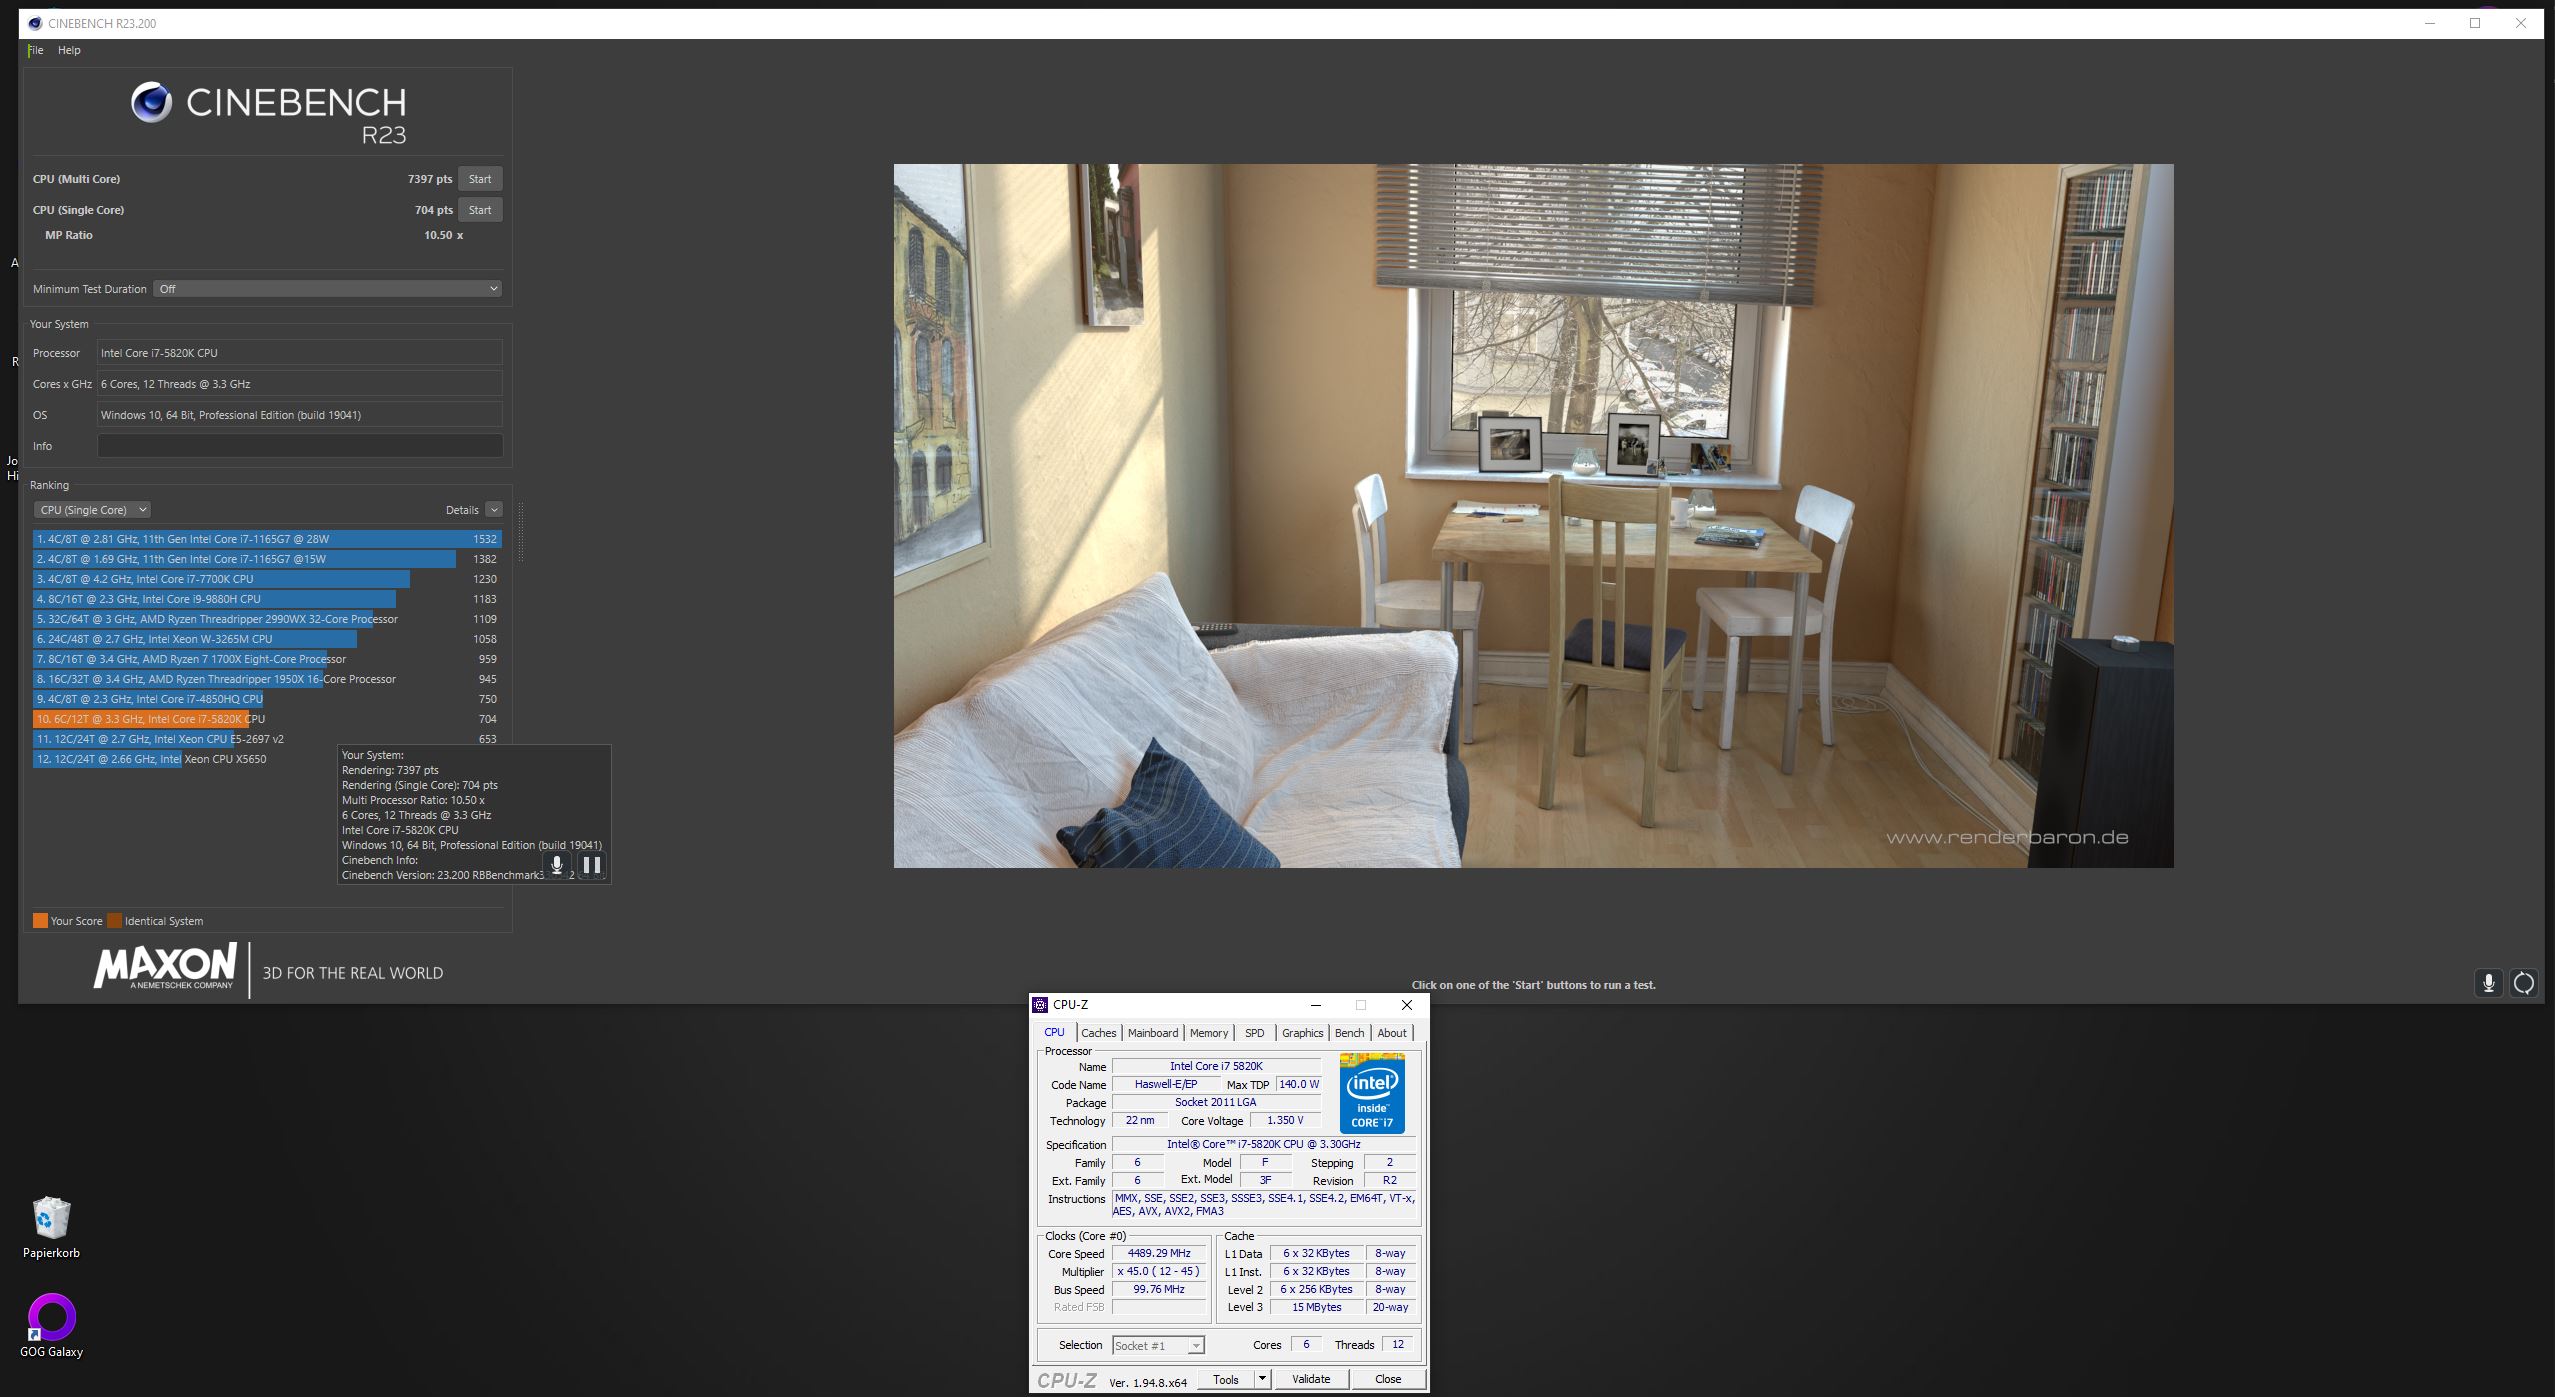Click the Your Score orange legend swatch

coord(40,921)
